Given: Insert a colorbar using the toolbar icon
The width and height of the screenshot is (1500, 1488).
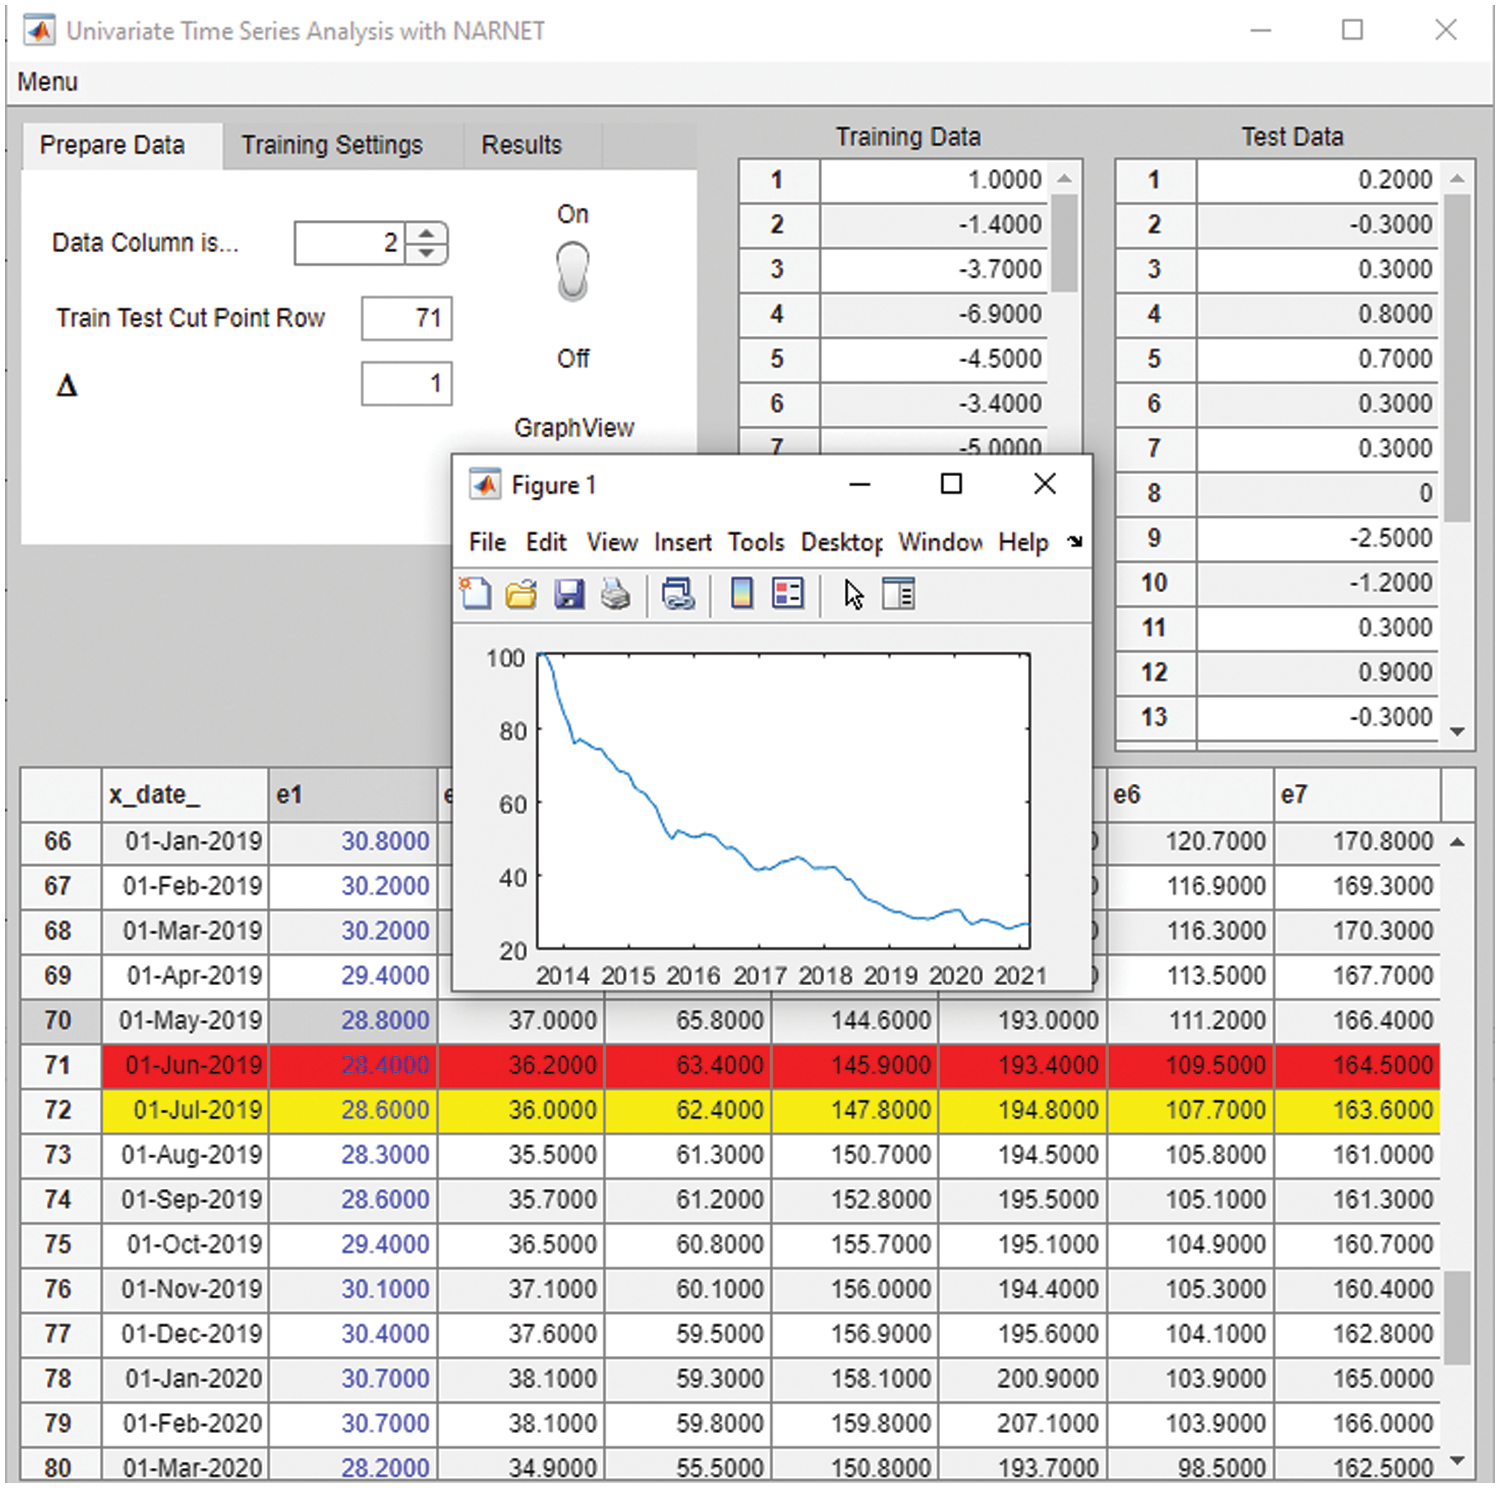Looking at the screenshot, I should [x=742, y=594].
